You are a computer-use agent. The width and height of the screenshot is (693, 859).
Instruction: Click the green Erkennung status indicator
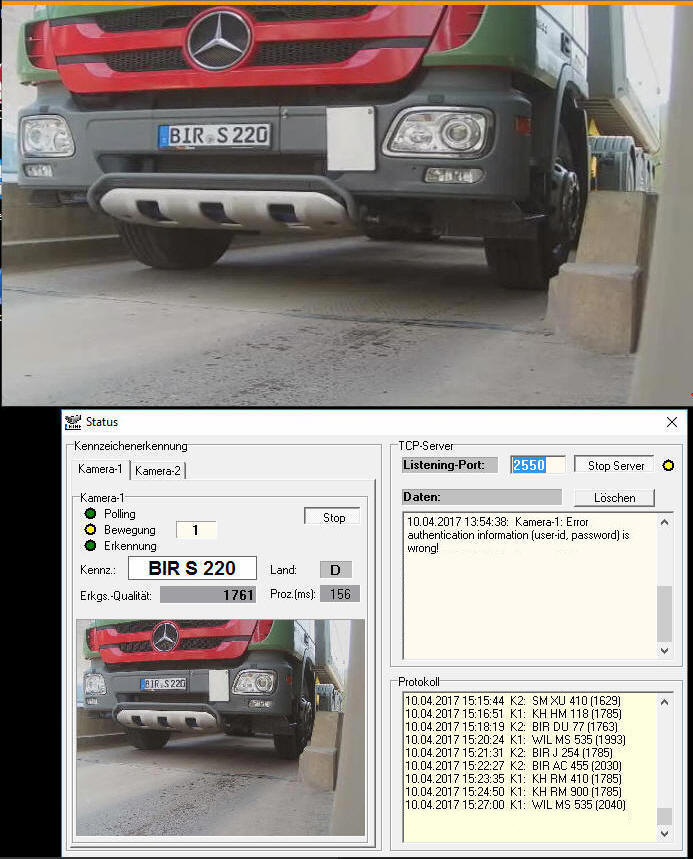pyautogui.click(x=90, y=546)
